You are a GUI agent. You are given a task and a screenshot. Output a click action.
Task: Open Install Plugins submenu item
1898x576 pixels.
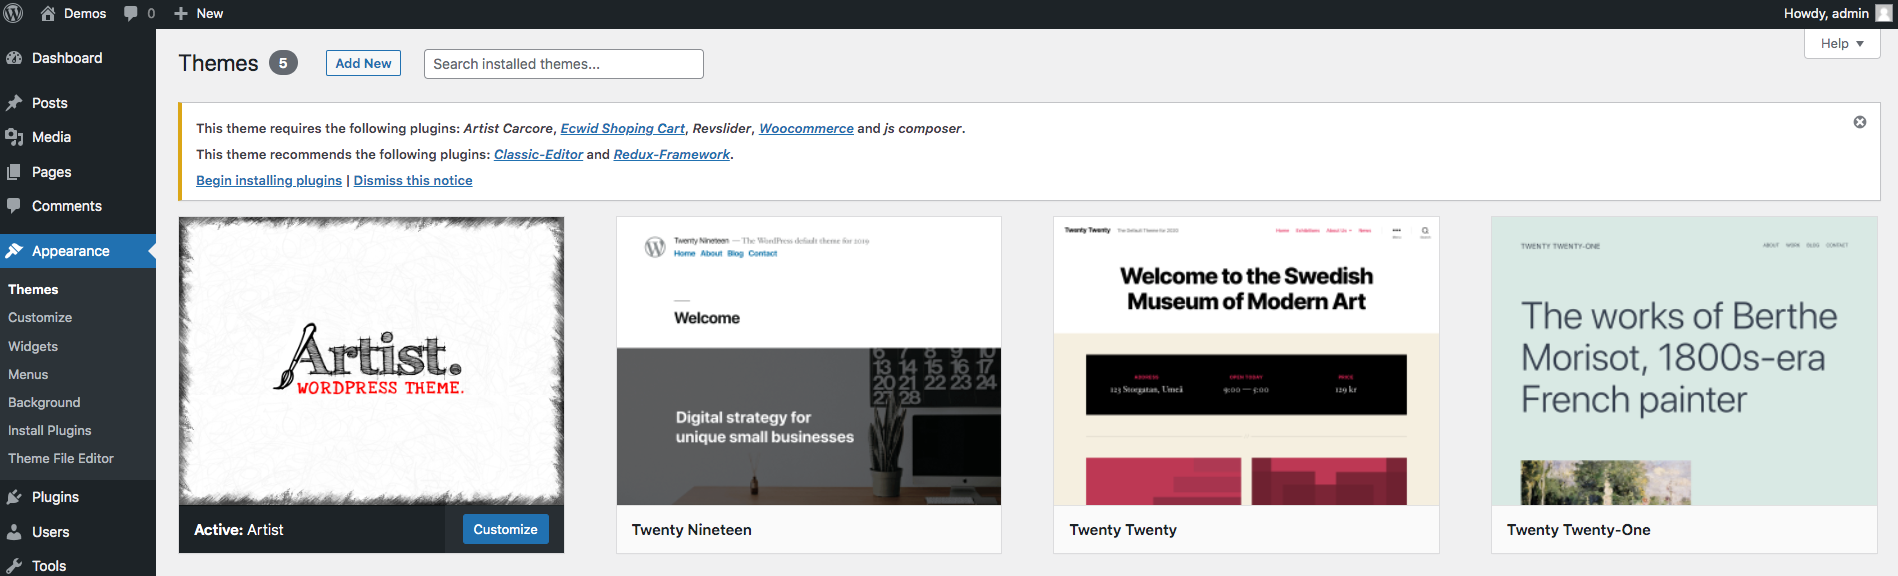50,430
